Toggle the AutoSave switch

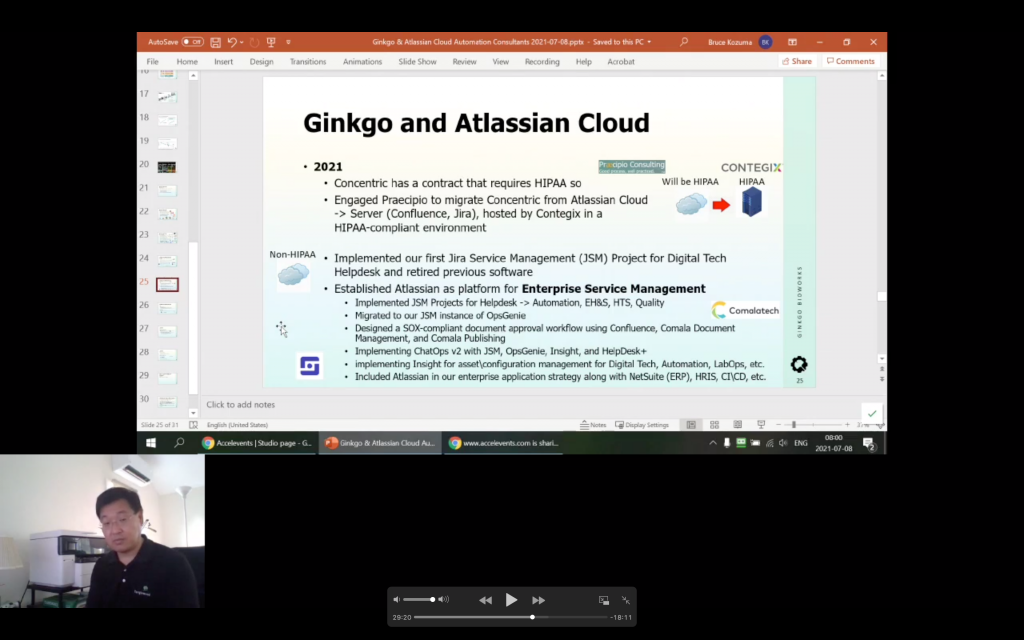click(x=193, y=42)
